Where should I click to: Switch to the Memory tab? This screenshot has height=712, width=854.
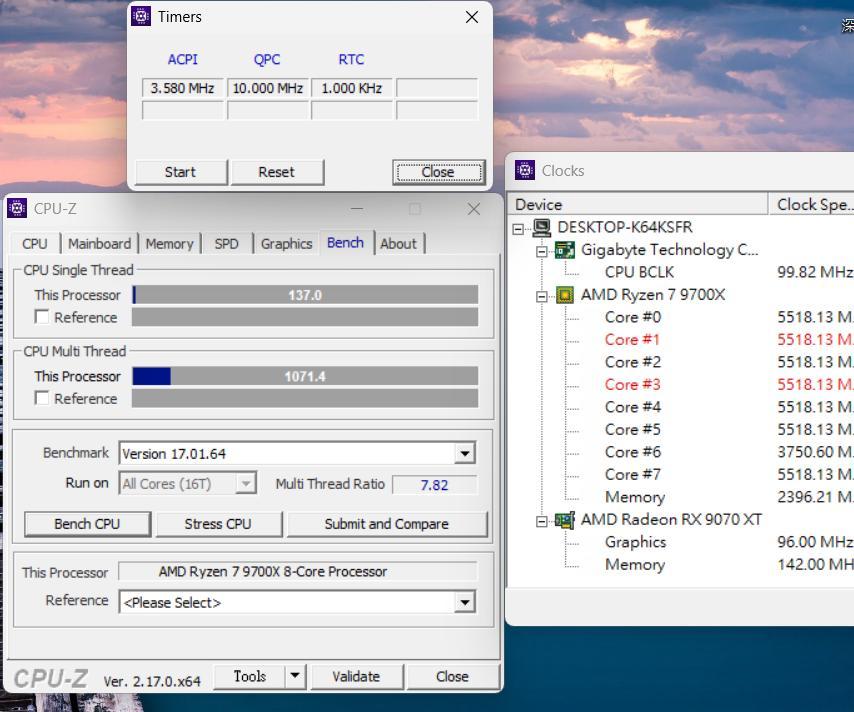[169, 243]
